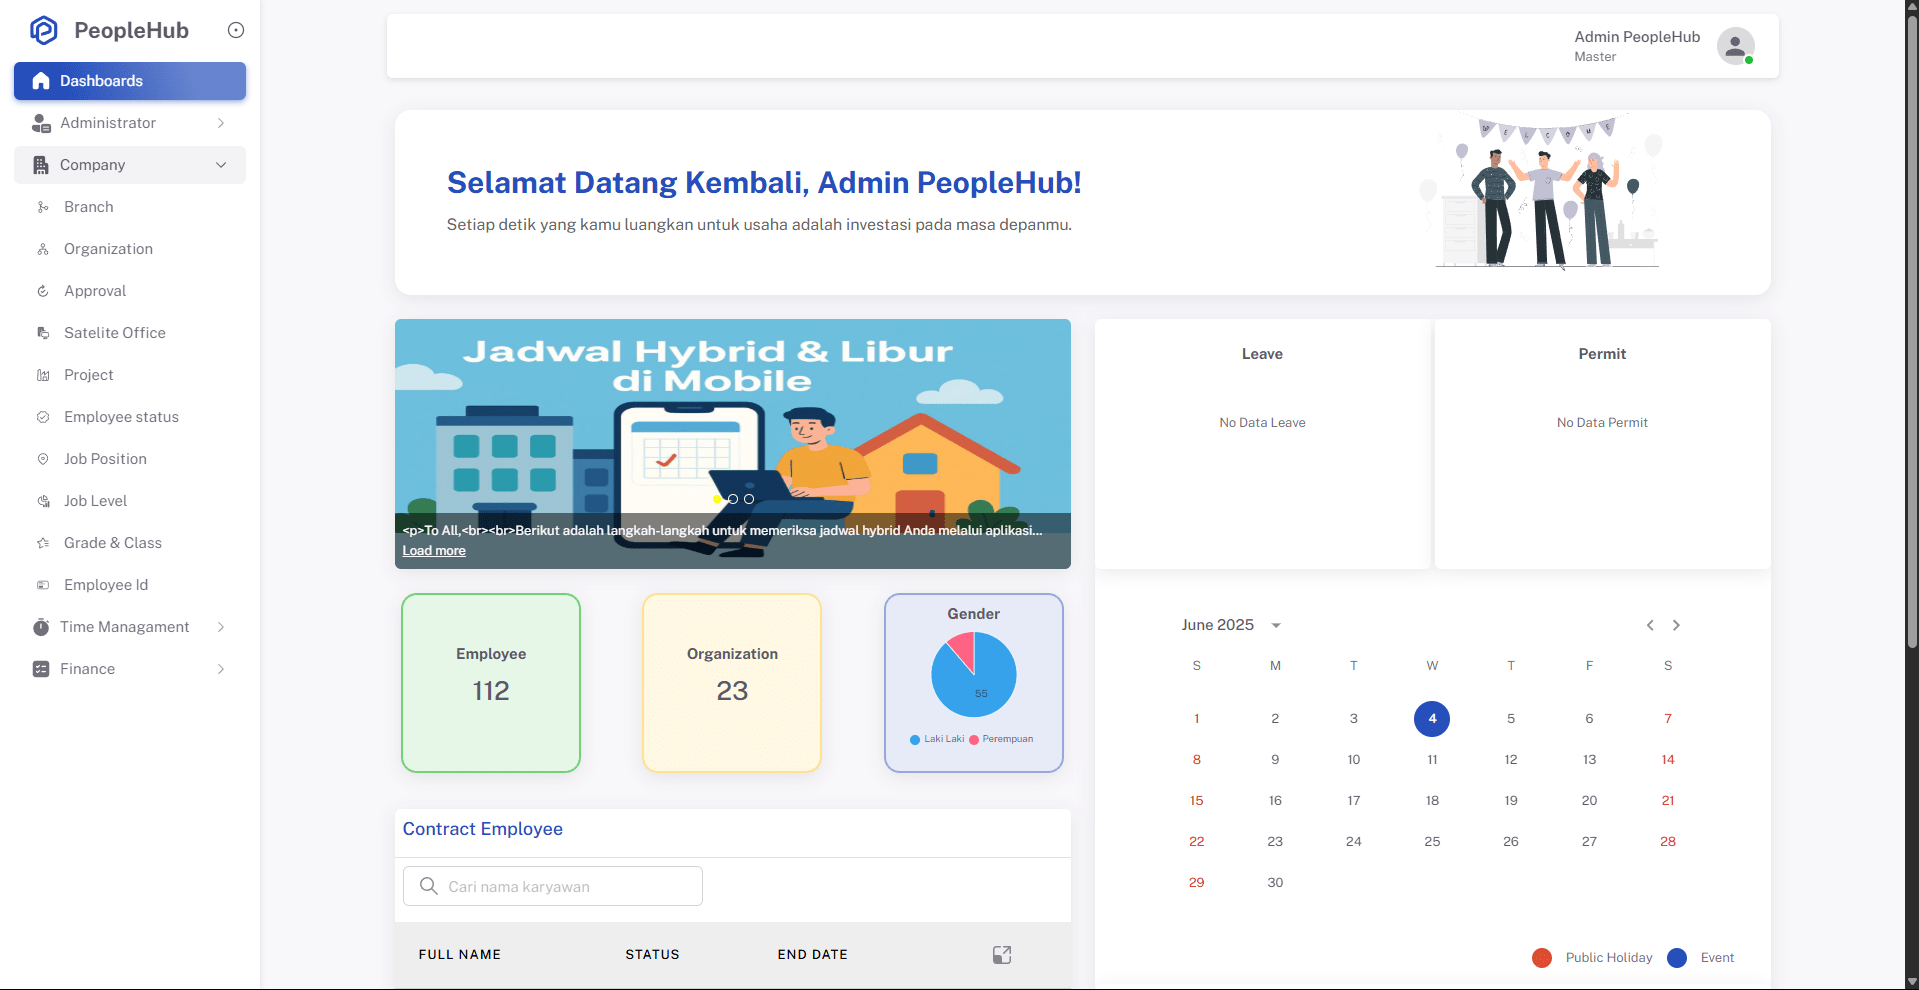Viewport: 1919px width, 990px height.
Task: Go to the Dashboards menu item
Action: point(101,81)
